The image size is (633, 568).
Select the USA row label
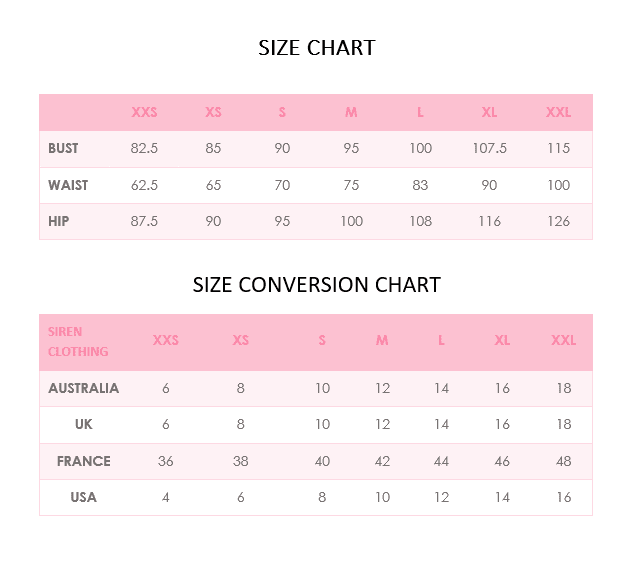coord(84,497)
